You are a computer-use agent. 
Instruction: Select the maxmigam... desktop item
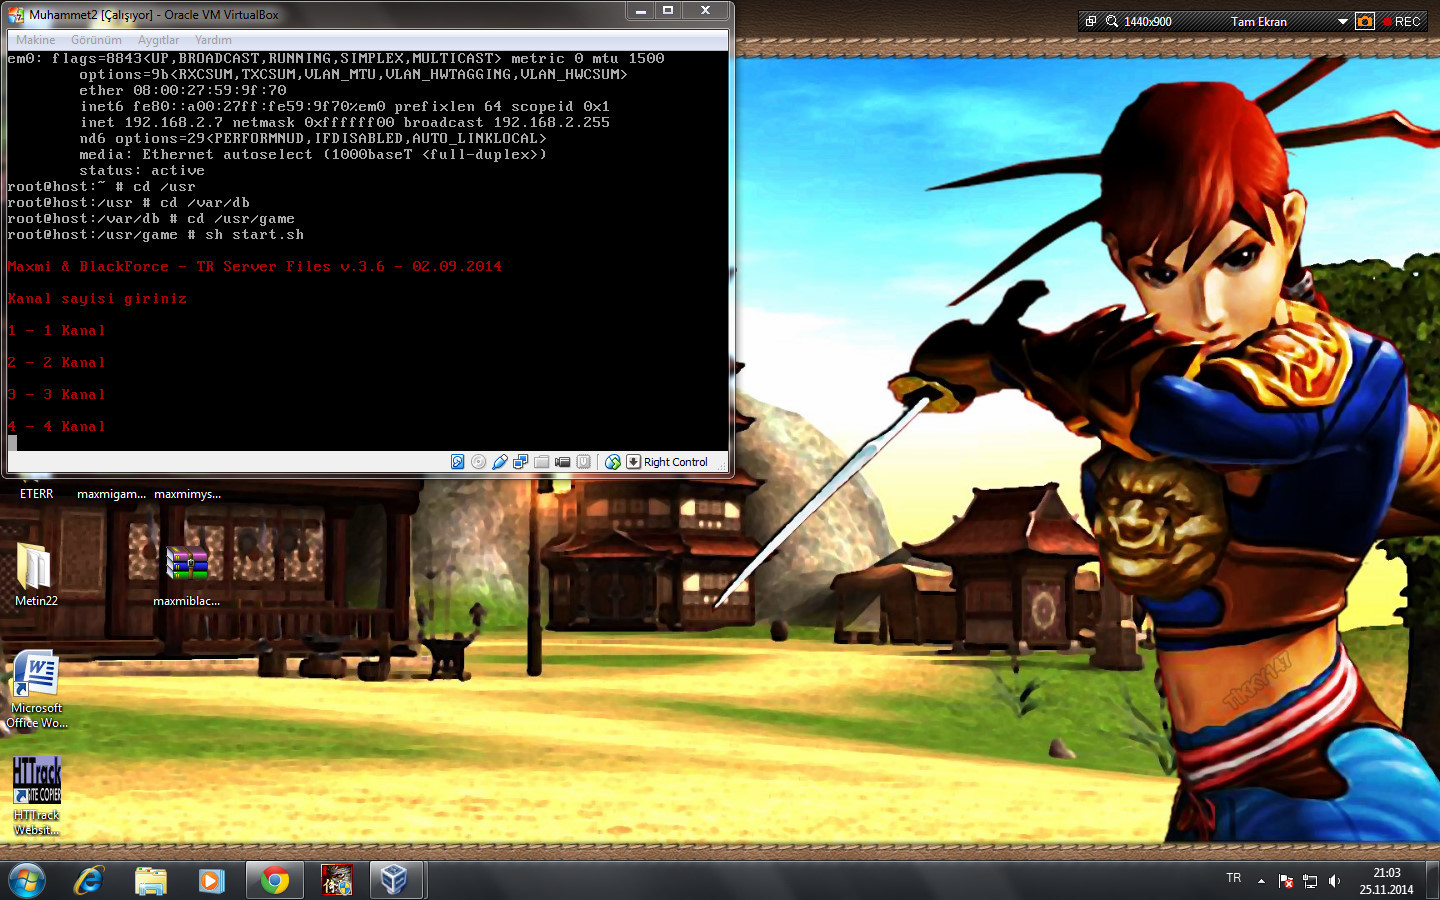(111, 494)
